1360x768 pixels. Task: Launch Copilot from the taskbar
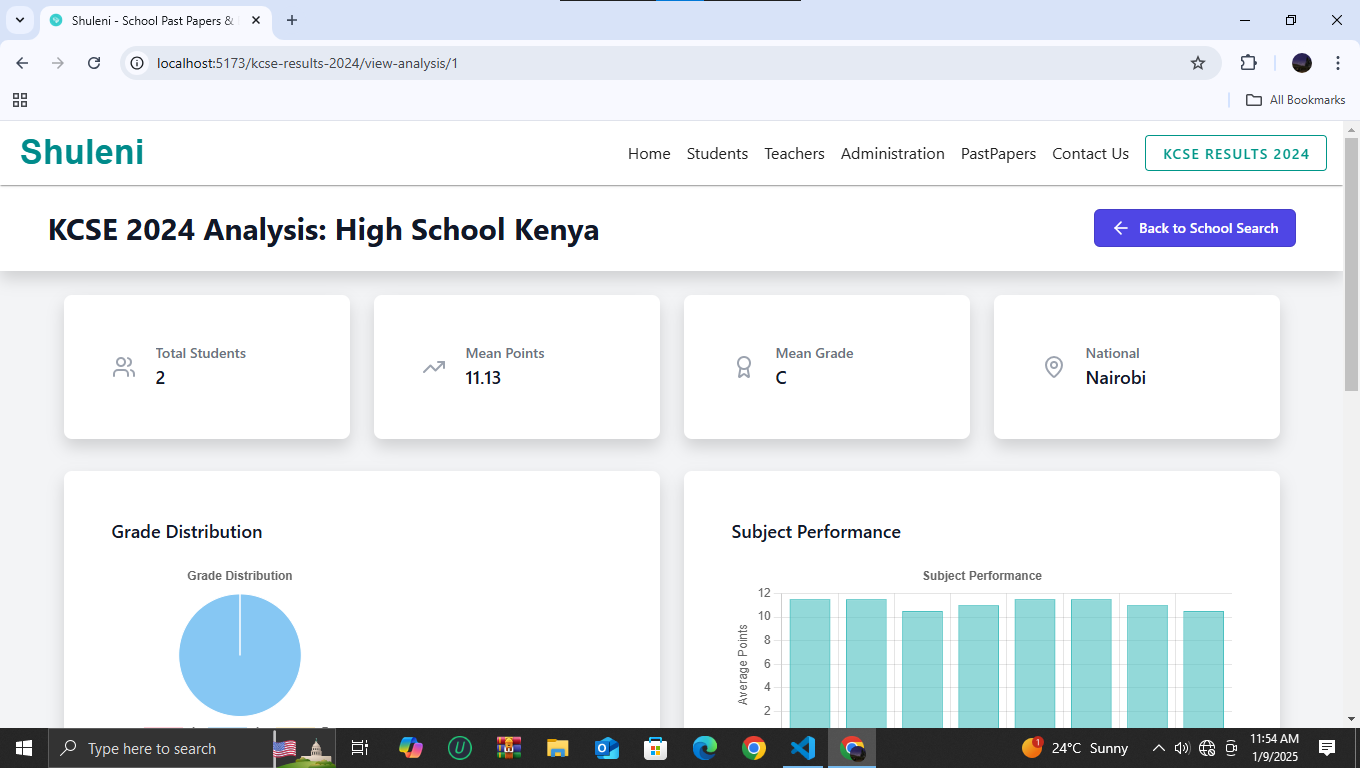(x=410, y=748)
